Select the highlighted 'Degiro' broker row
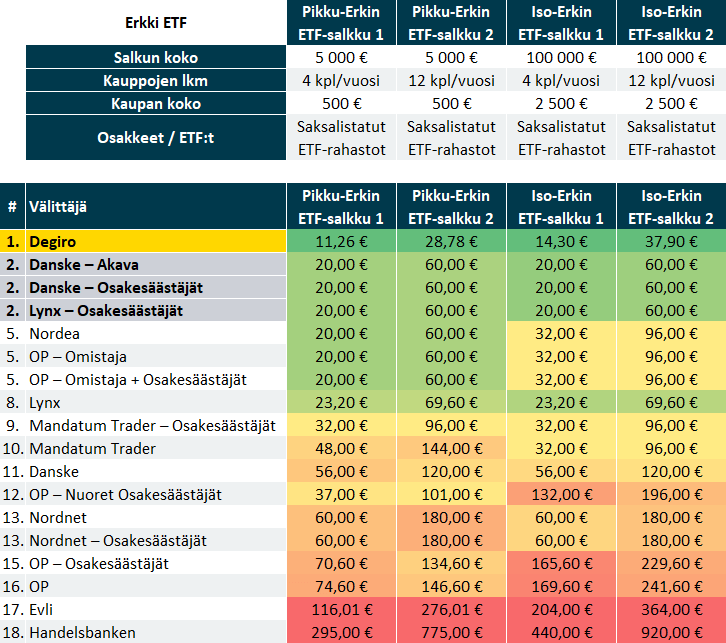The image size is (726, 643). 143,241
